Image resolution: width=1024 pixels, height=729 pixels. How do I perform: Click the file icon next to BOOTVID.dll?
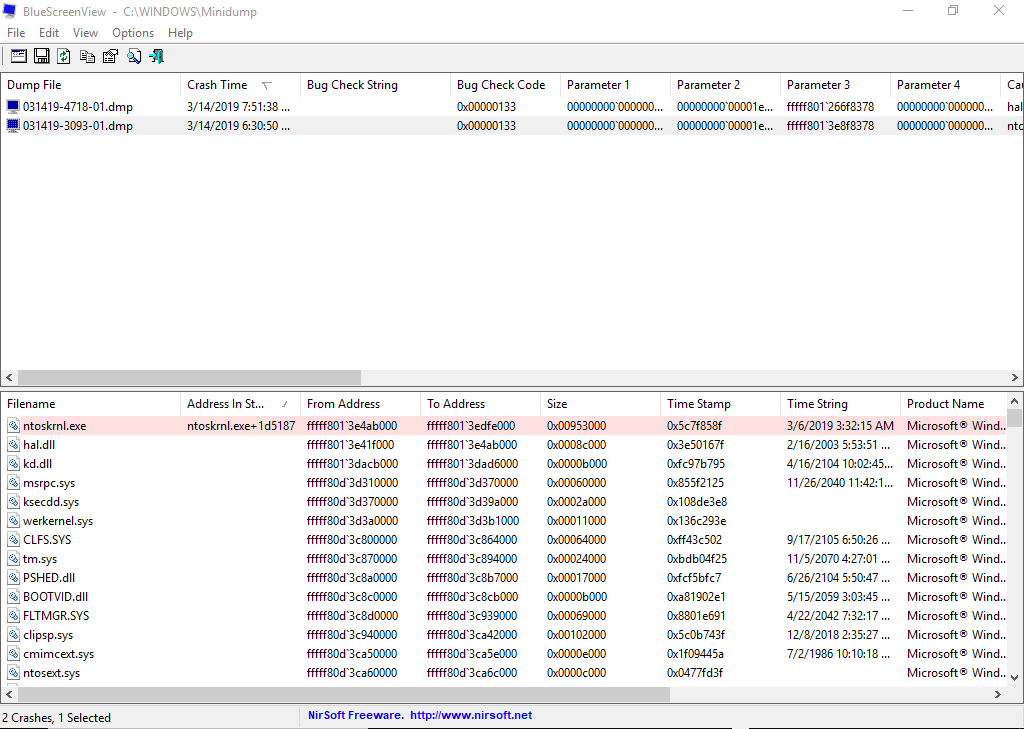pos(13,596)
